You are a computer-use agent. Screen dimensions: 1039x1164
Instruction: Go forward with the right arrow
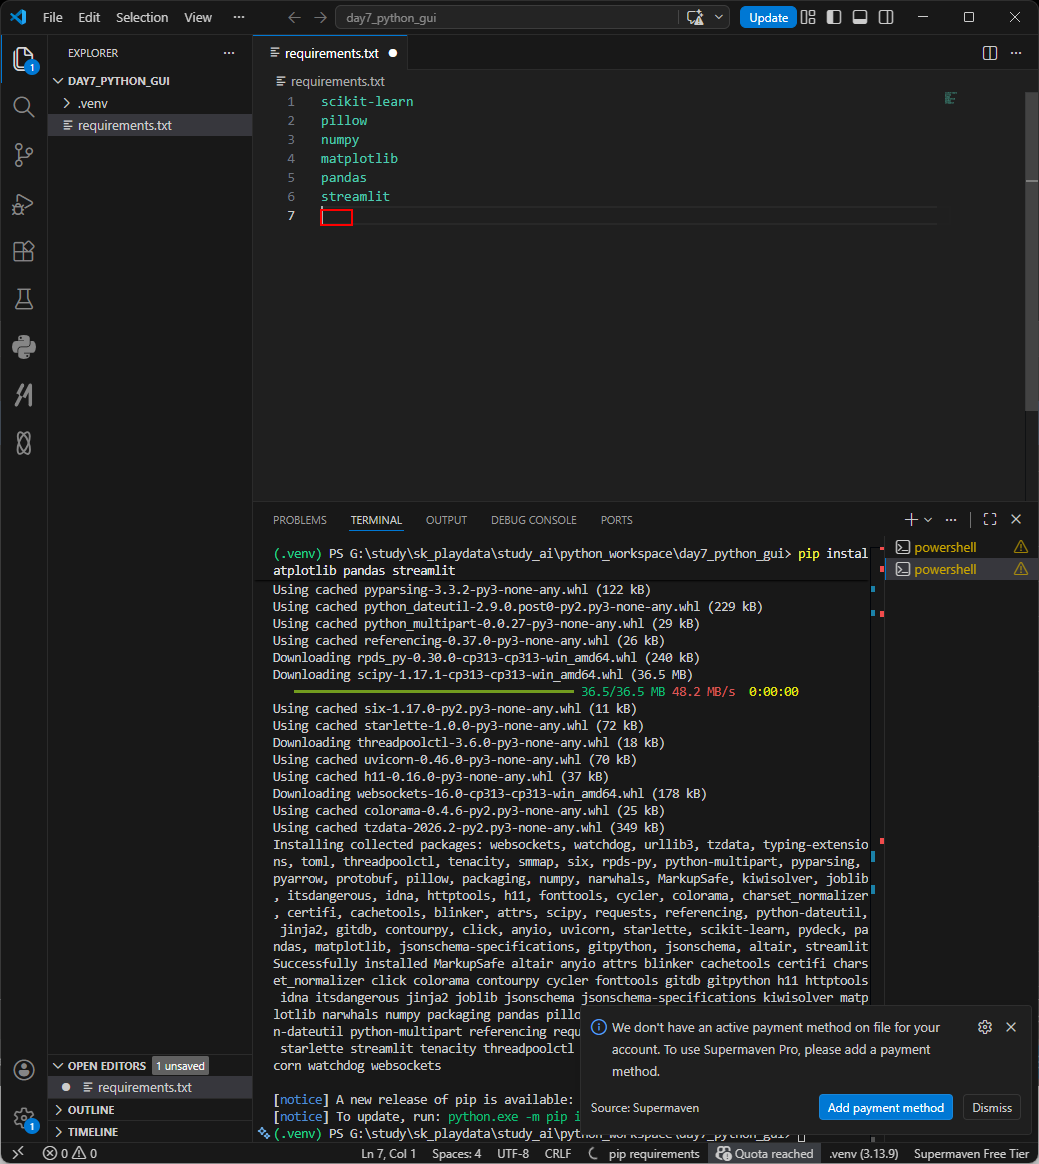click(x=320, y=17)
